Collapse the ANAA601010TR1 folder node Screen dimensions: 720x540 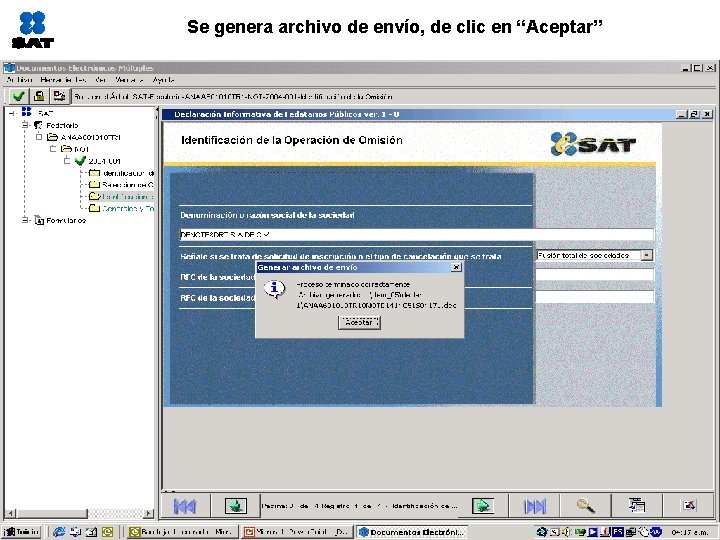point(39,137)
